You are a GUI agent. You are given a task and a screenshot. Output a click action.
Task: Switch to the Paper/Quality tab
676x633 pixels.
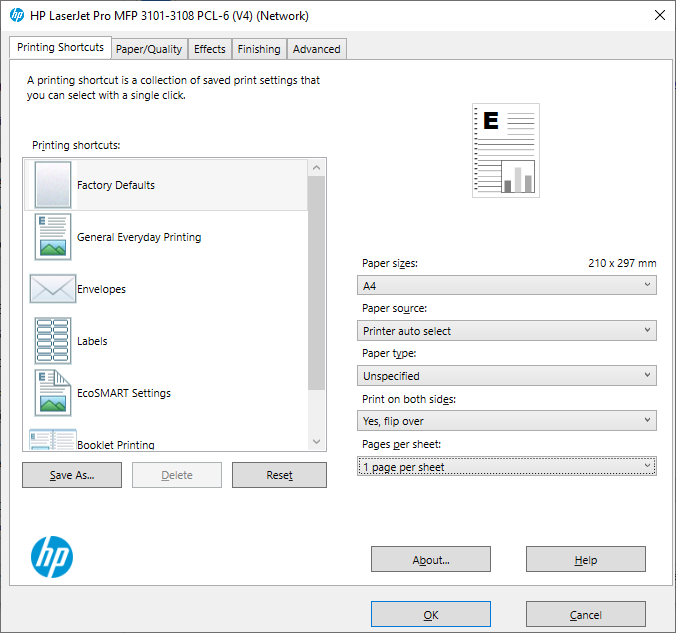point(149,49)
